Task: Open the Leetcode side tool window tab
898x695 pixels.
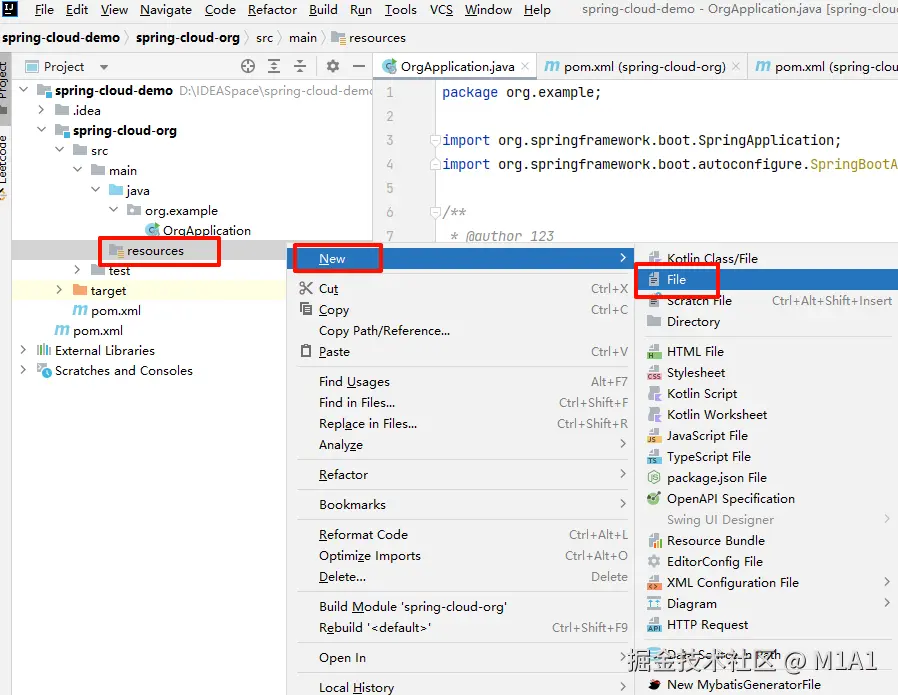Action: [x=4, y=166]
